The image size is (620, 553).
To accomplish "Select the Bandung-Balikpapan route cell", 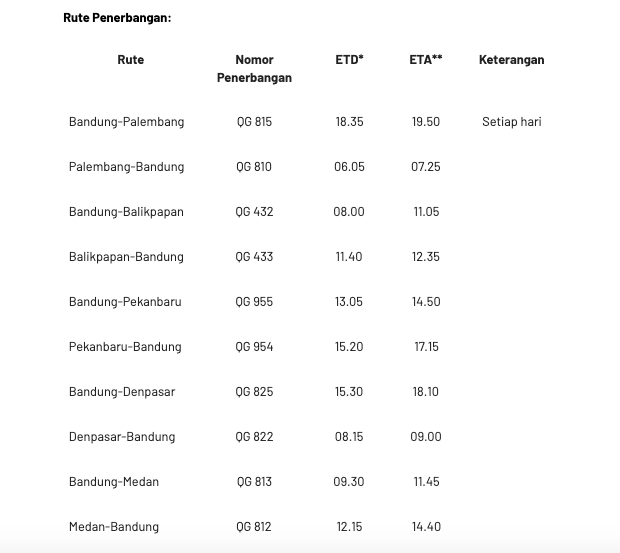I will [x=126, y=212].
